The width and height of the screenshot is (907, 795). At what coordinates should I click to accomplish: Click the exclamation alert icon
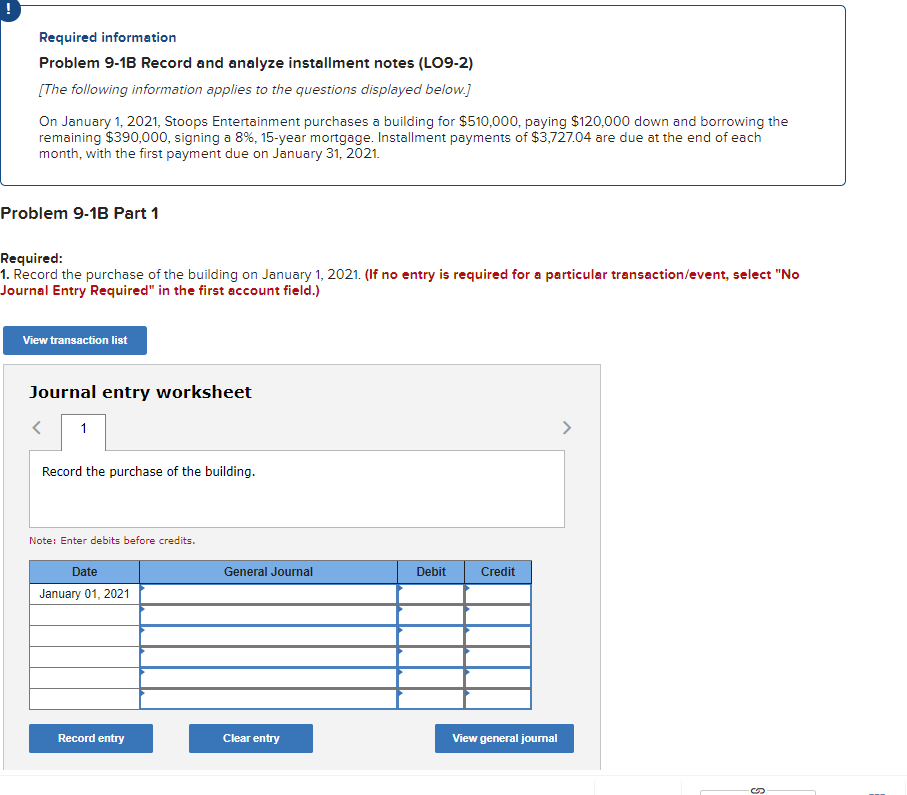[9, 9]
